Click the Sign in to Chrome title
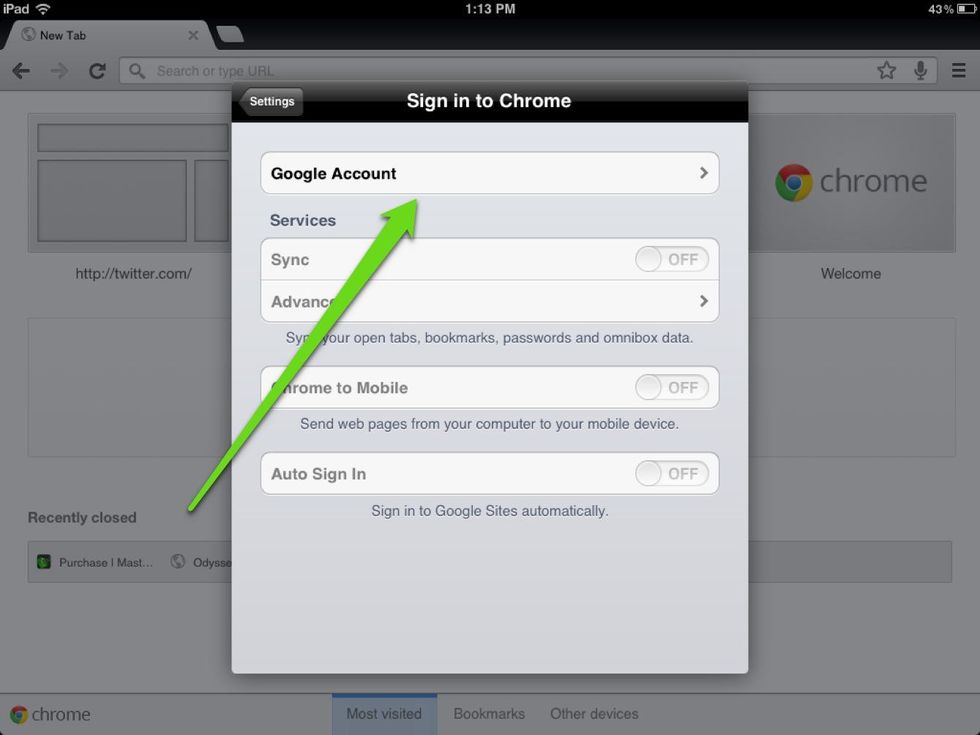980x735 pixels. click(x=489, y=101)
